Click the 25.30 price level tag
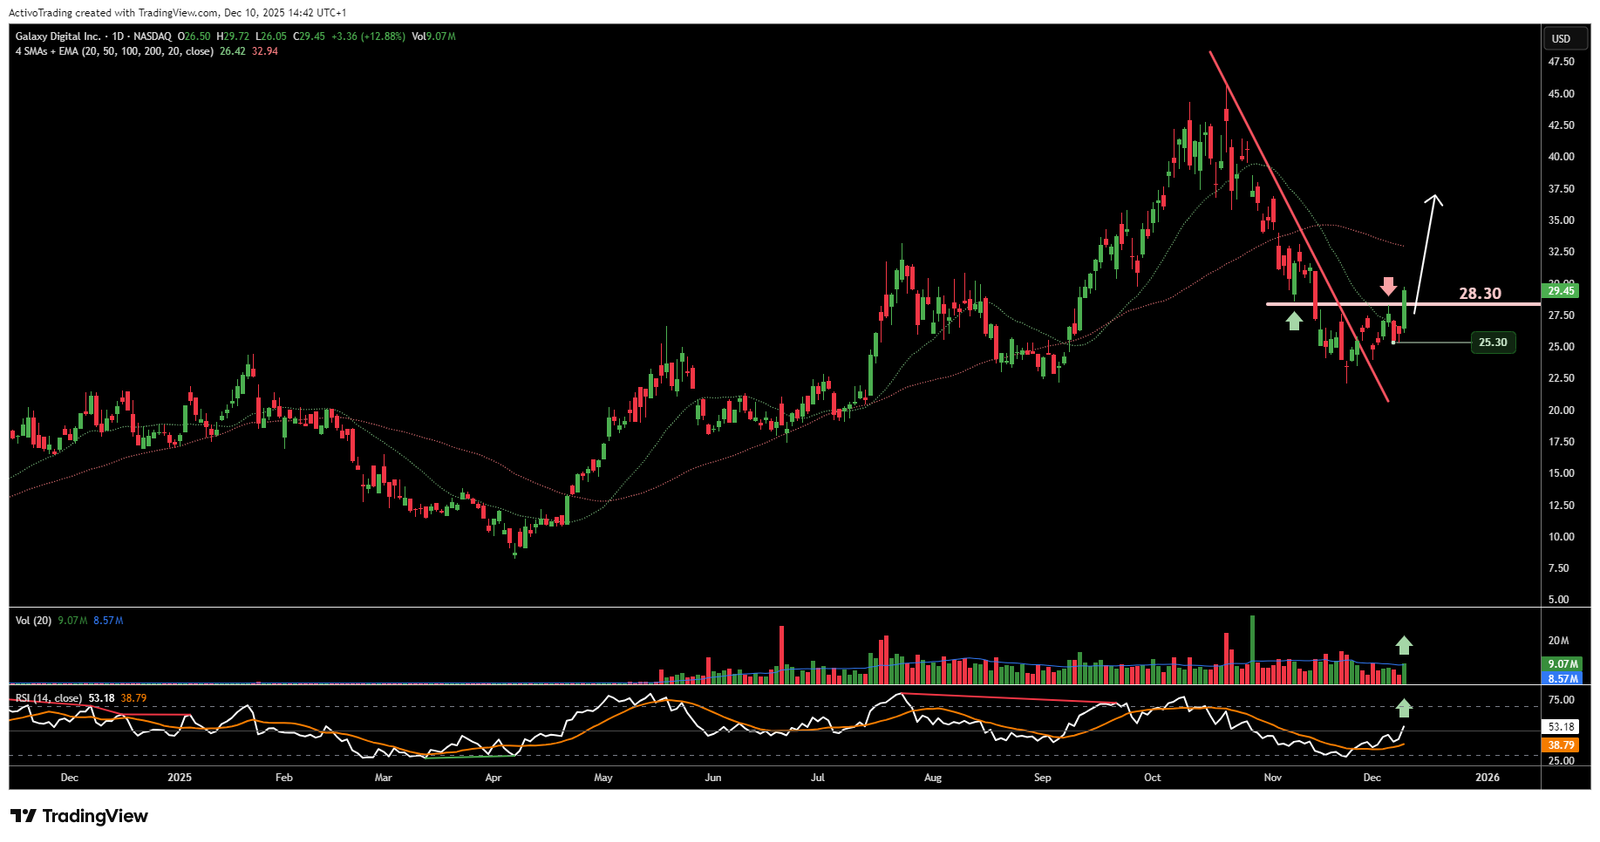The image size is (1600, 842). 1492,343
